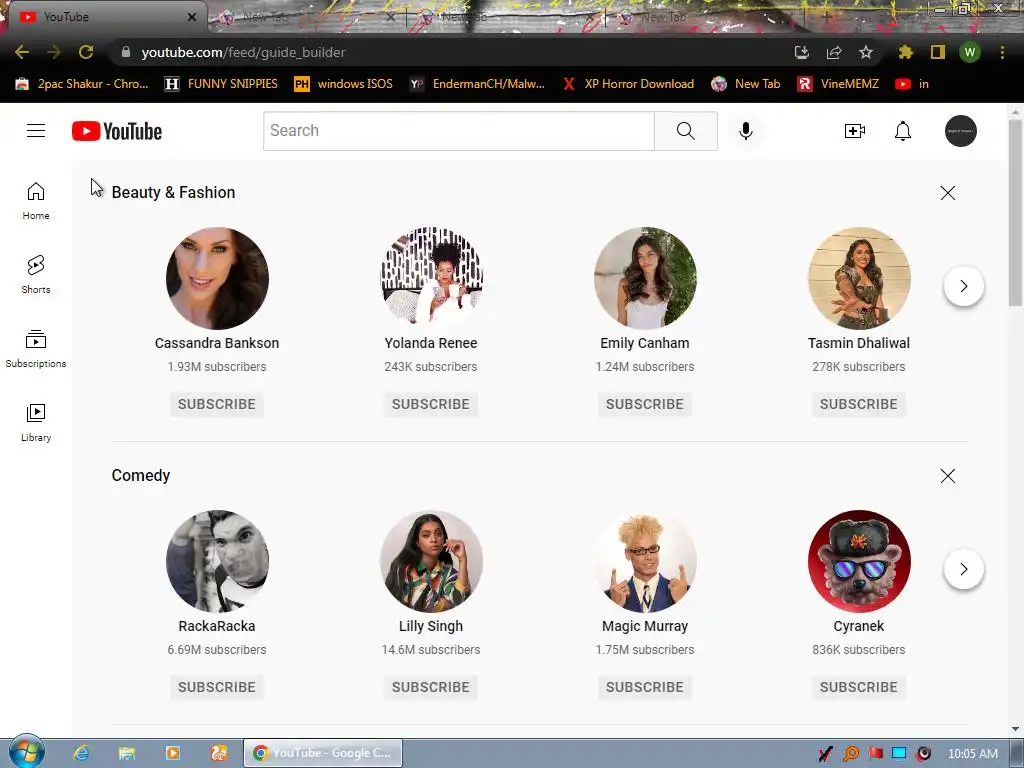
Task: Open Cyranek channel avatar
Action: click(x=859, y=561)
